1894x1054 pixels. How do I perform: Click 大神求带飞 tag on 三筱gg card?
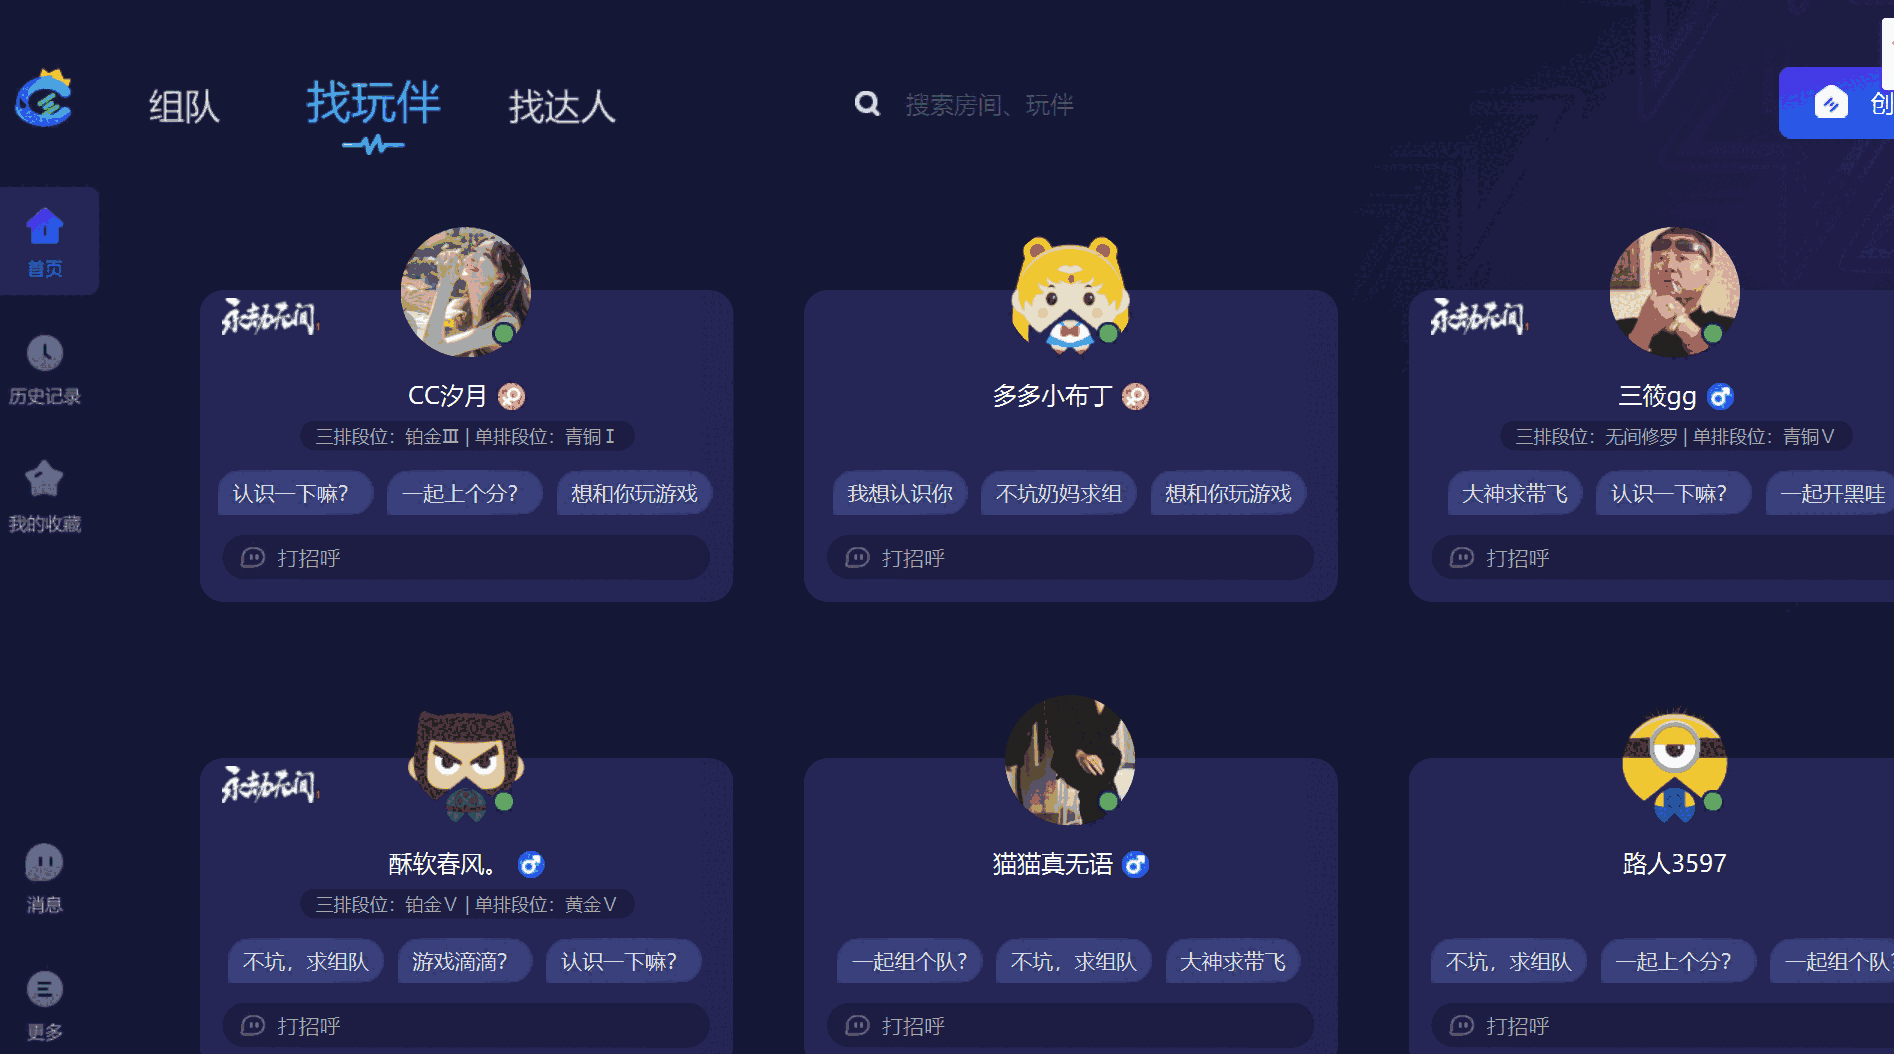[x=1514, y=493]
